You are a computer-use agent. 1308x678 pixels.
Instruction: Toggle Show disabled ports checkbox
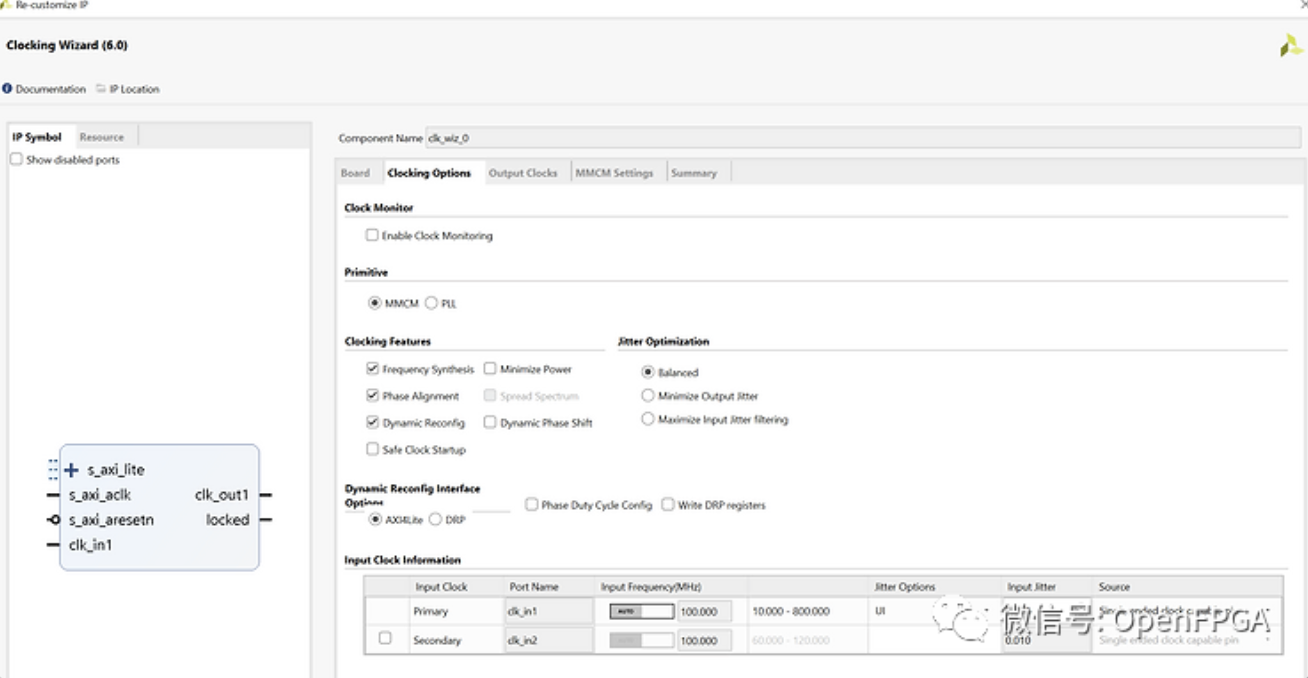pos(16,159)
